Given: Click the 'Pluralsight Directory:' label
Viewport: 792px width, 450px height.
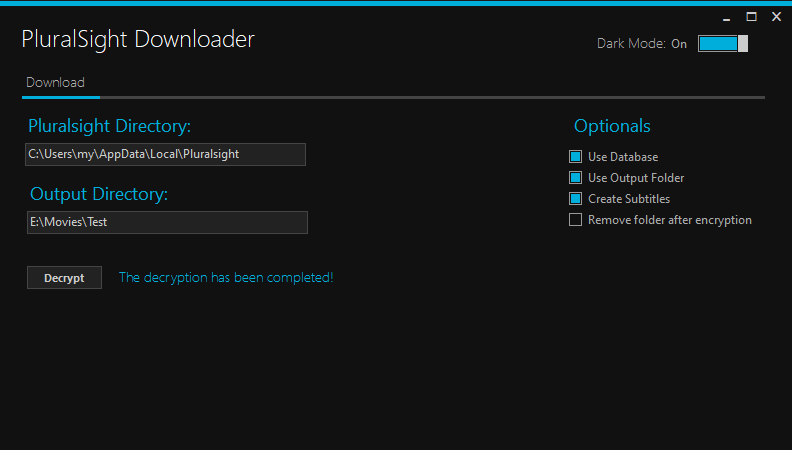Looking at the screenshot, I should [x=110, y=126].
